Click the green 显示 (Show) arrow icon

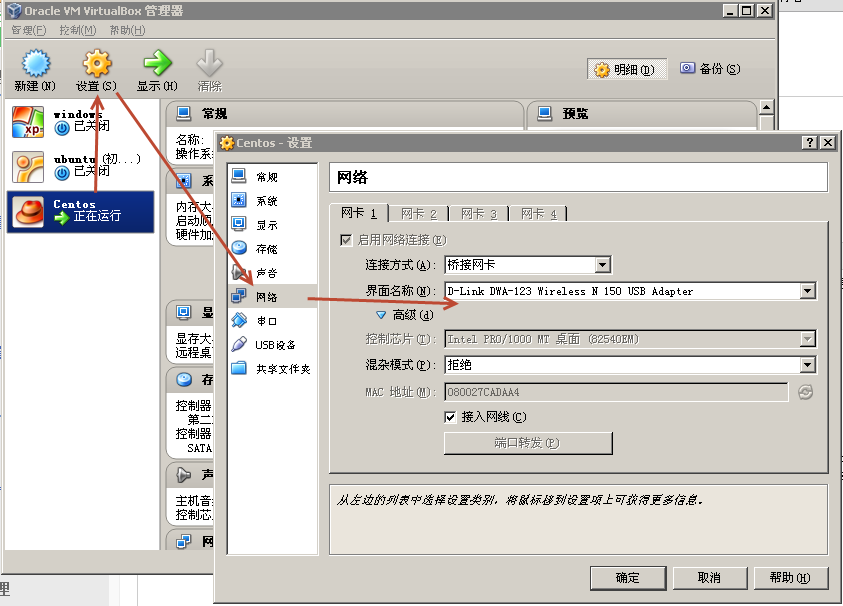click(x=157, y=63)
